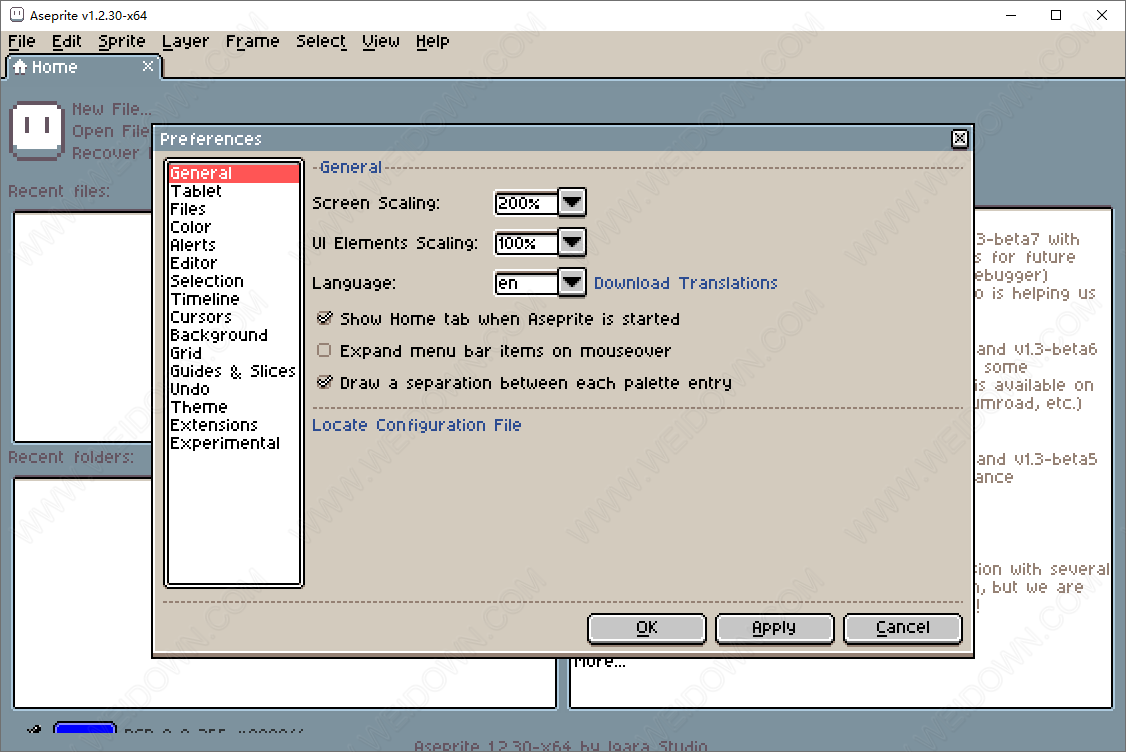This screenshot has height=752, width=1126.
Task: Open the Download Translations link
Action: point(686,283)
